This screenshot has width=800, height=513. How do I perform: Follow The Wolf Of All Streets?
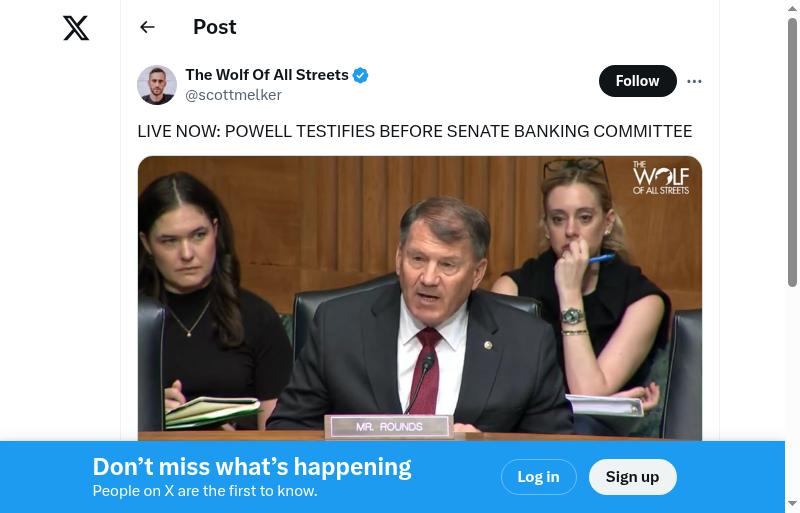[637, 81]
